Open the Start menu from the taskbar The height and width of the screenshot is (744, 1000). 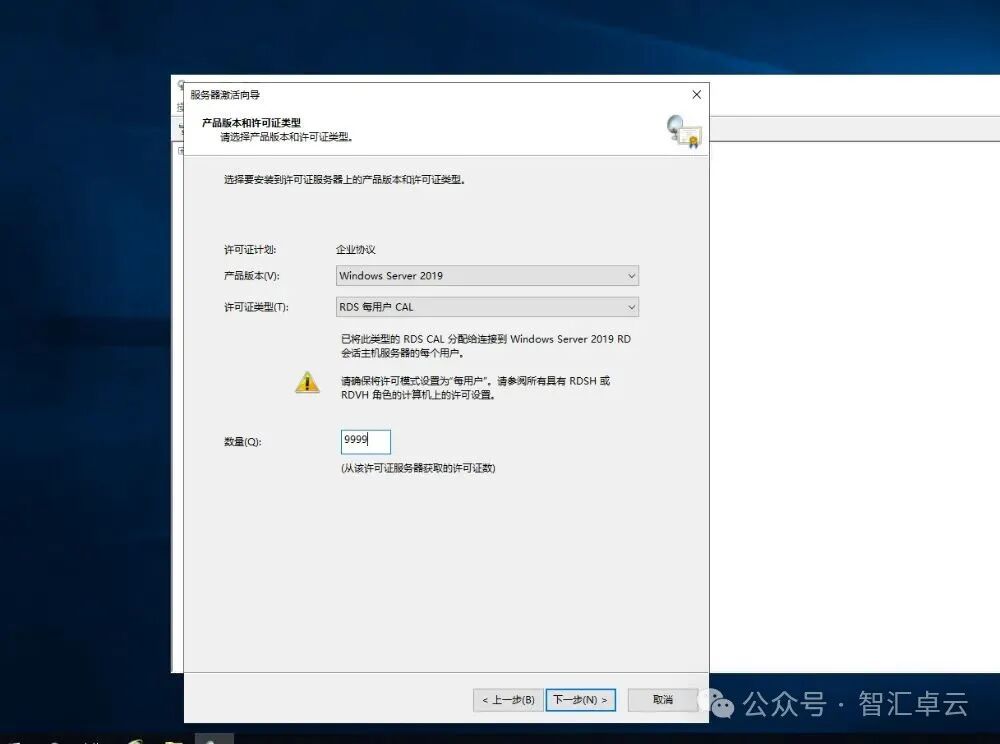pos(15,738)
